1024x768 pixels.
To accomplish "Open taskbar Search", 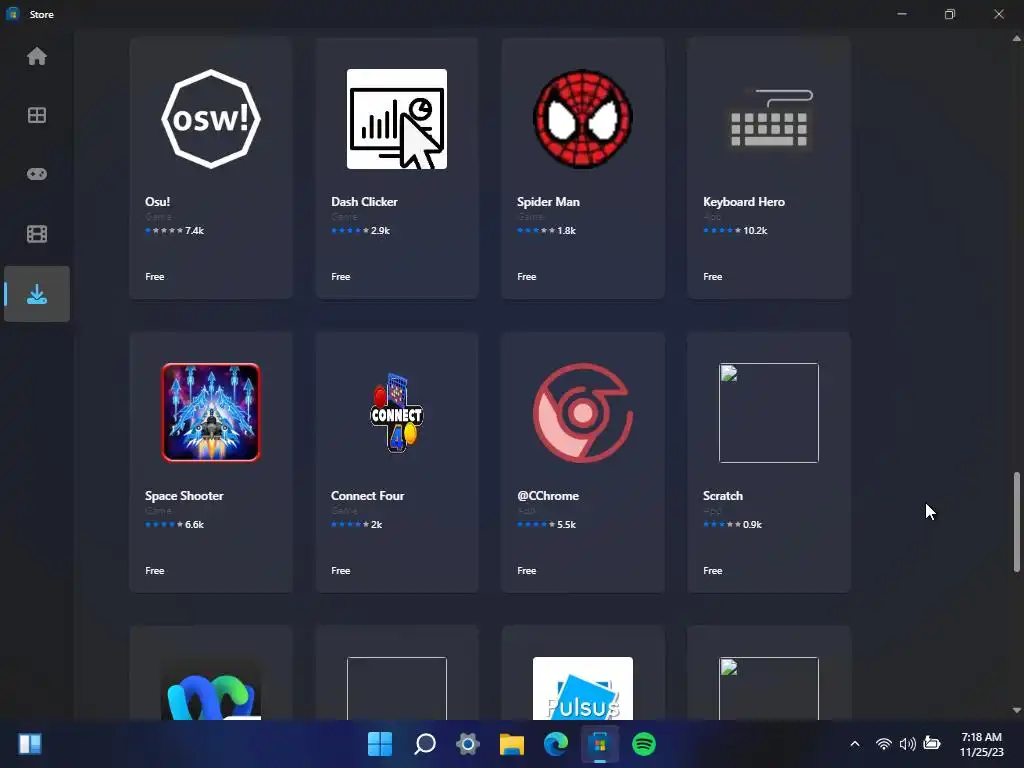I will pos(424,744).
